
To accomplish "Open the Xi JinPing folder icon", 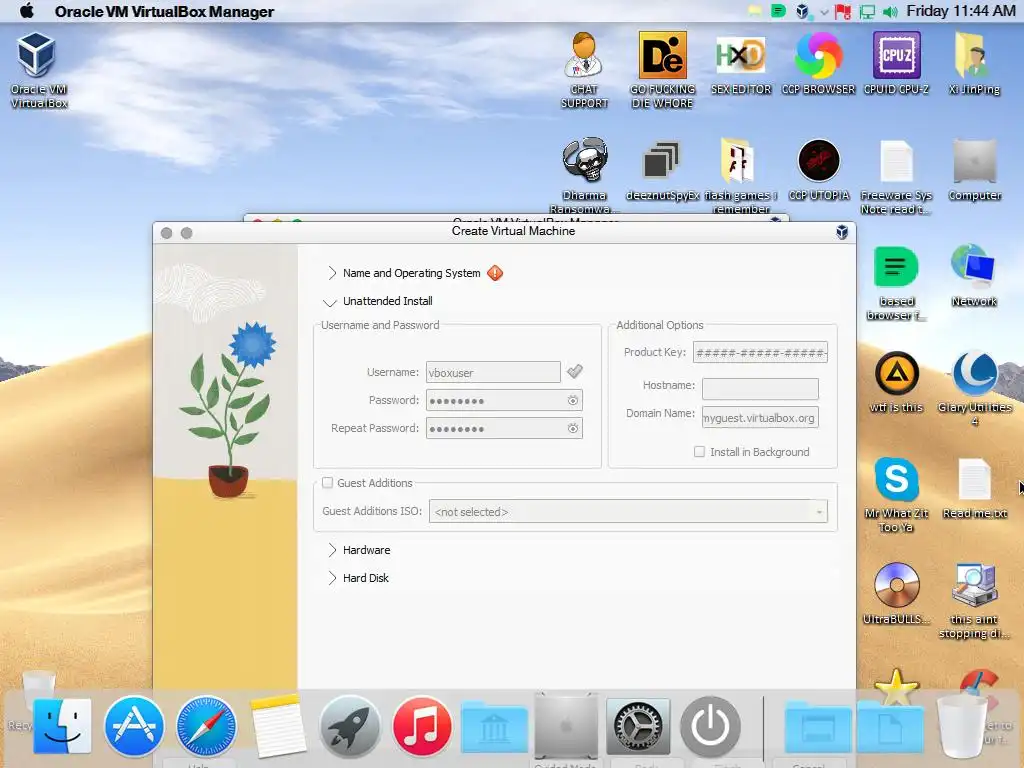I will 974,63.
